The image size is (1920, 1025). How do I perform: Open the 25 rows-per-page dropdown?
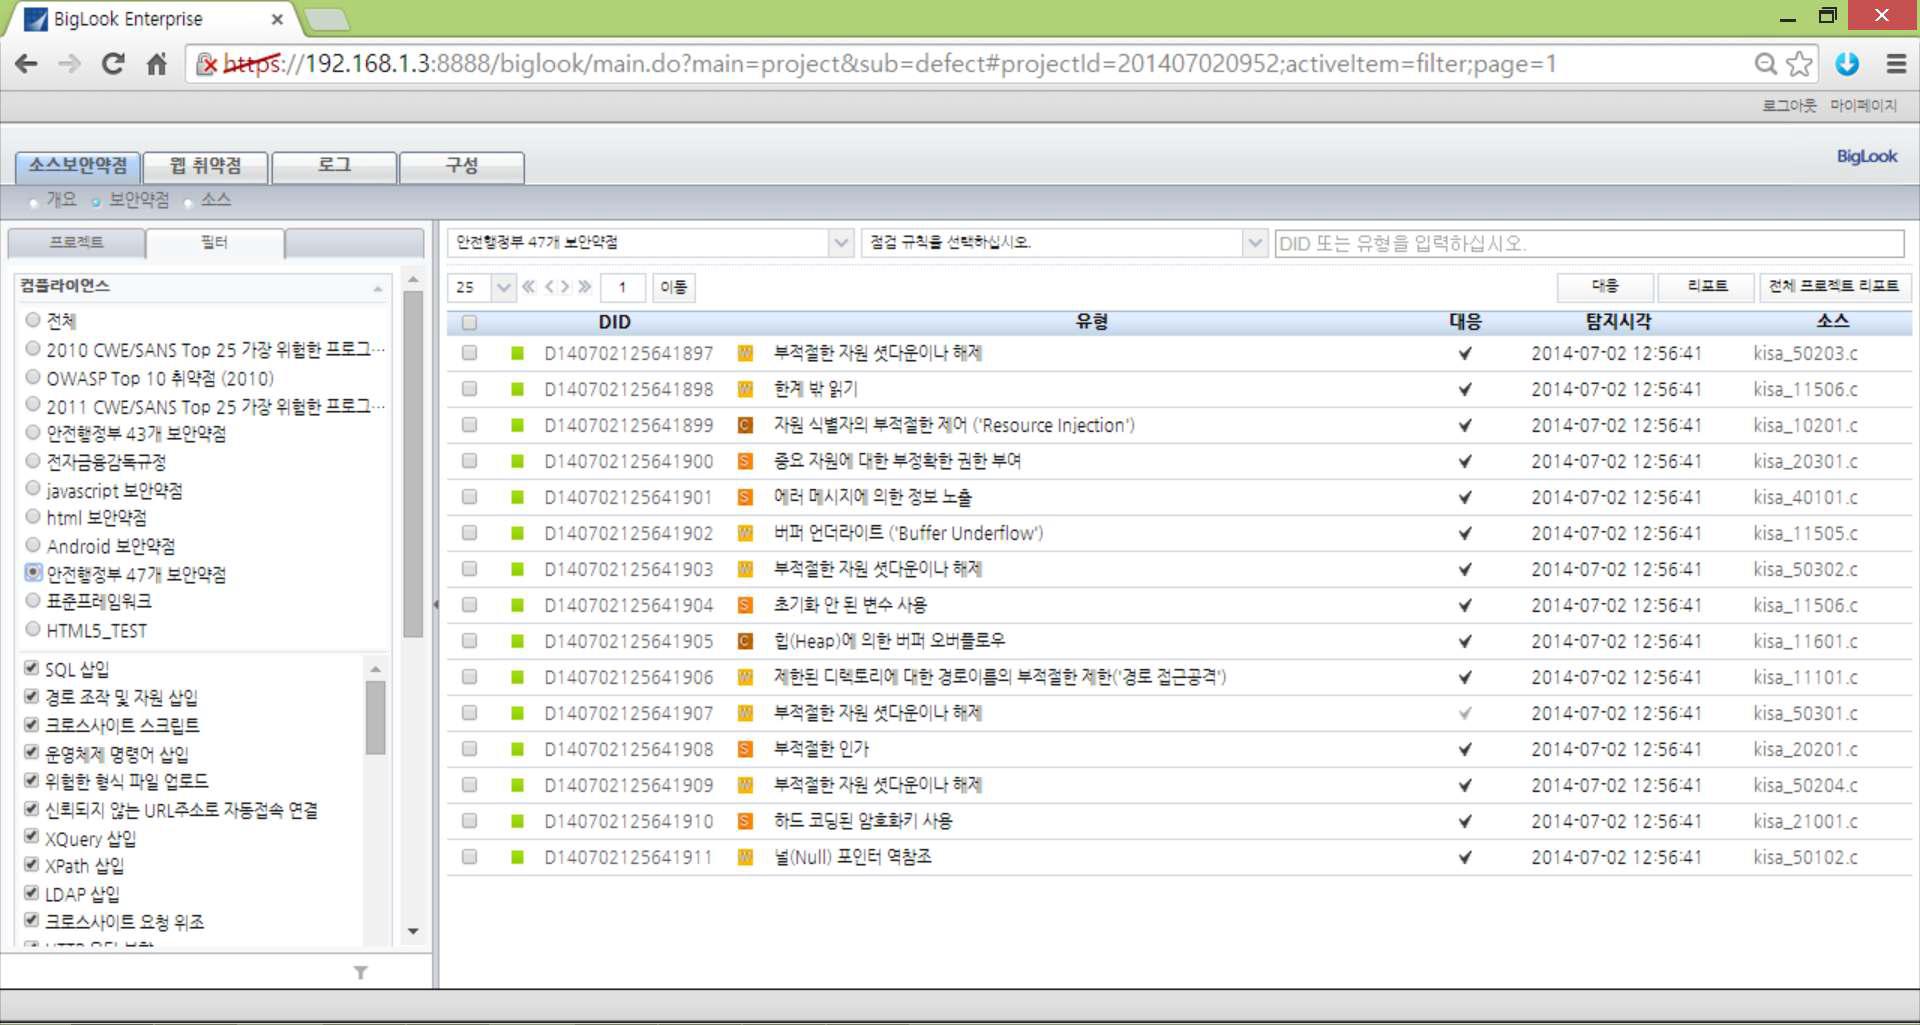click(x=503, y=287)
